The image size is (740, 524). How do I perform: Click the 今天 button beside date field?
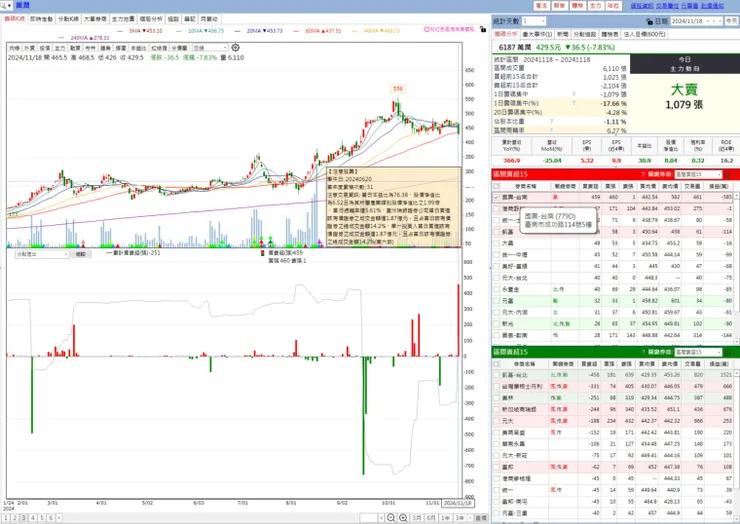[x=731, y=21]
